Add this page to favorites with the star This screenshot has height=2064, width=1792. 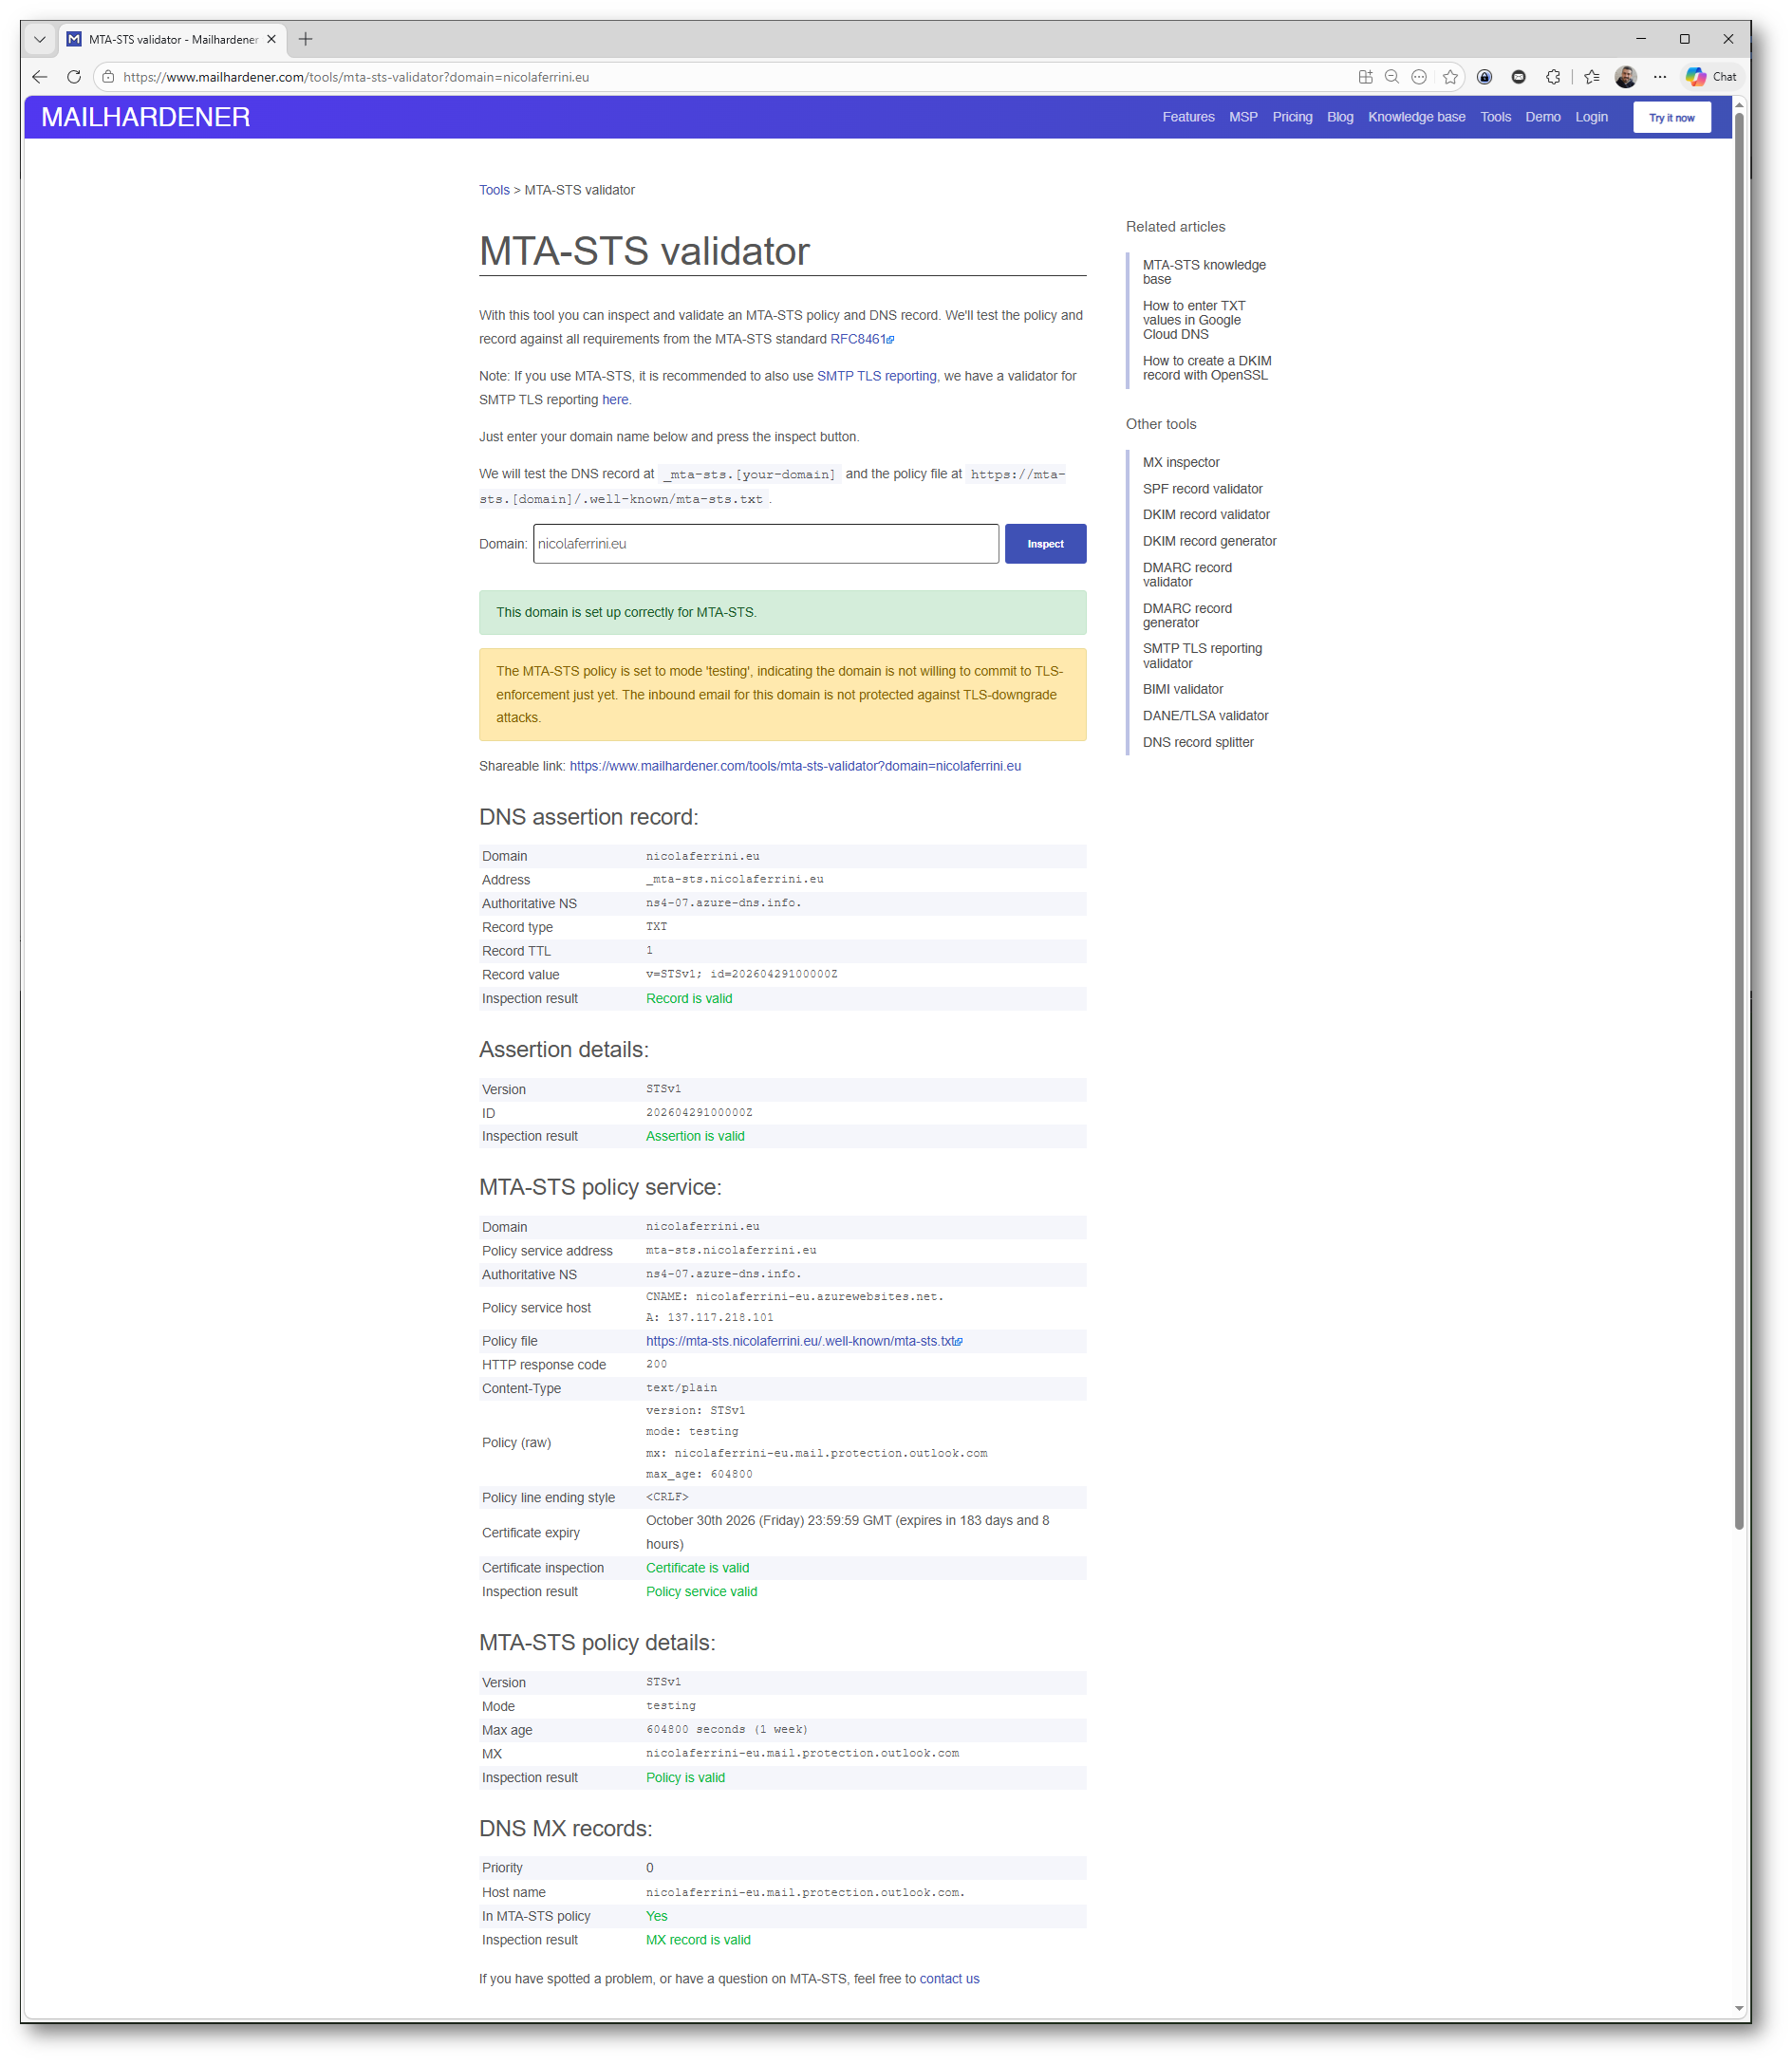[1450, 77]
